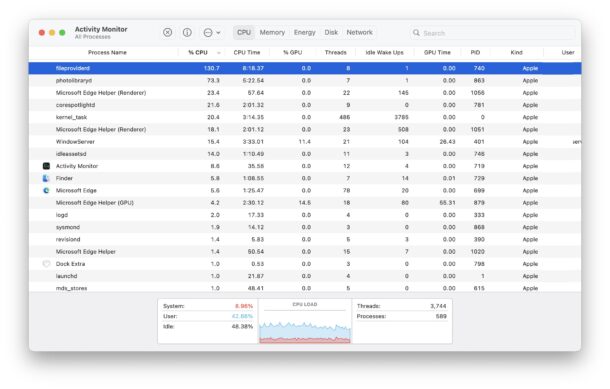This screenshot has height=389, width=610.
Task: Select the fileproviderd process row
Action: [x=305, y=68]
